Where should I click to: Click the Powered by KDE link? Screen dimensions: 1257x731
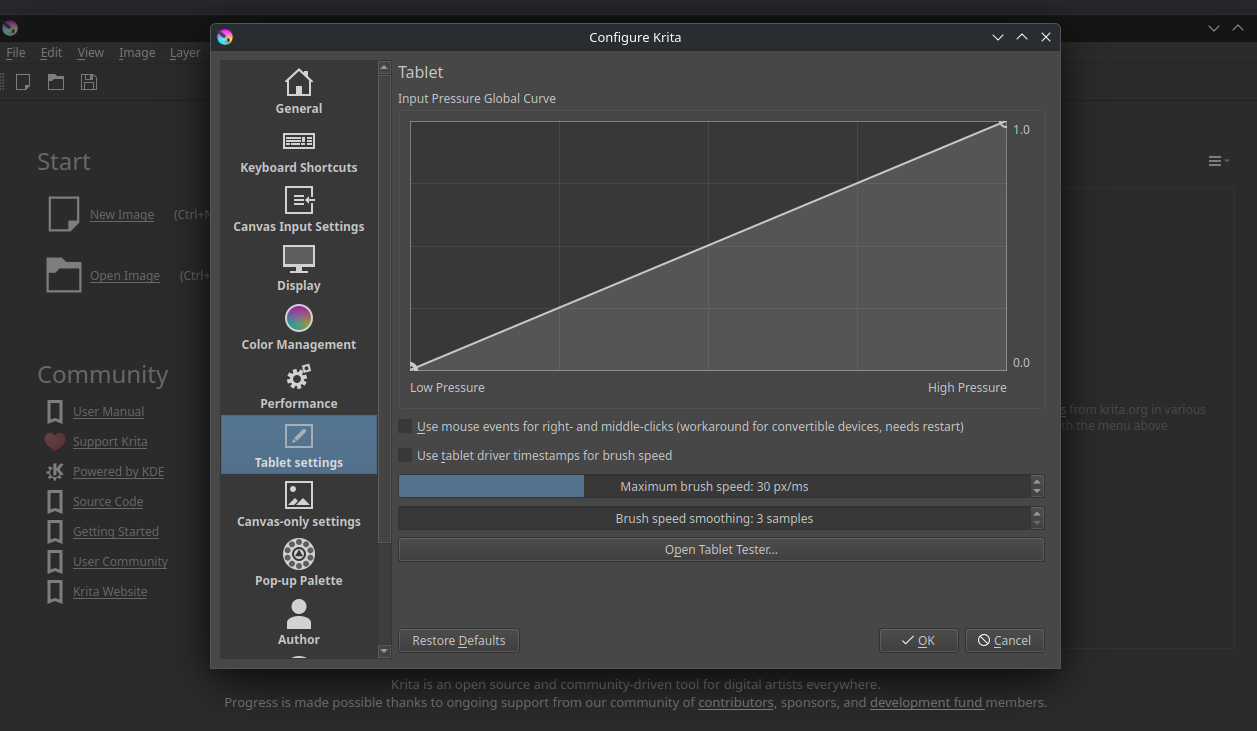[118, 471]
